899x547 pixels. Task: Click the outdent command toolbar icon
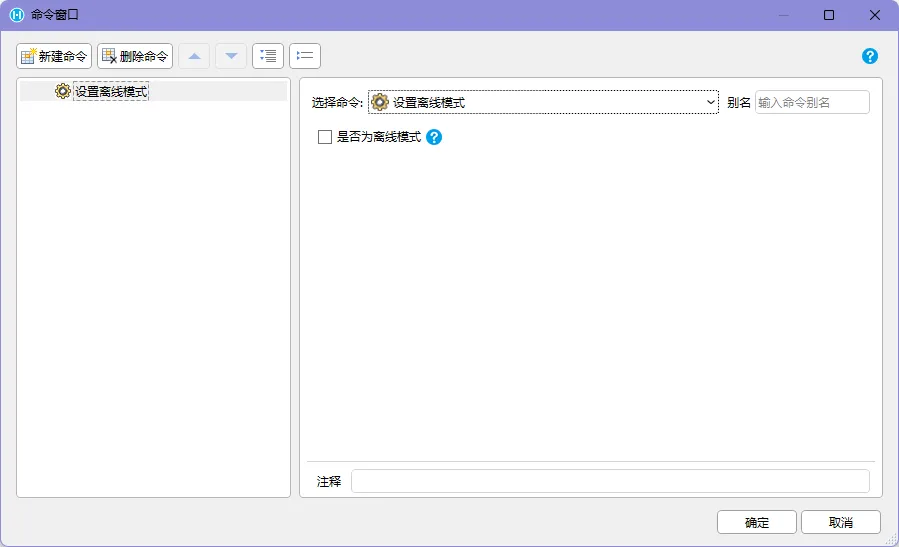pos(305,56)
